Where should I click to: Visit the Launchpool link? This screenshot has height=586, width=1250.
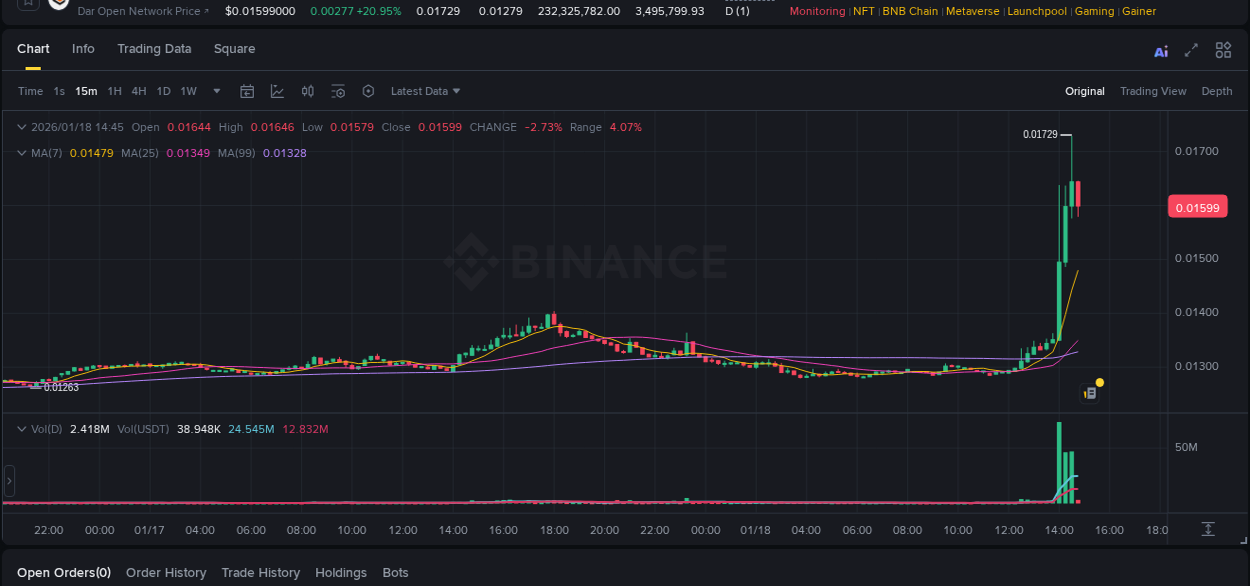[1037, 11]
